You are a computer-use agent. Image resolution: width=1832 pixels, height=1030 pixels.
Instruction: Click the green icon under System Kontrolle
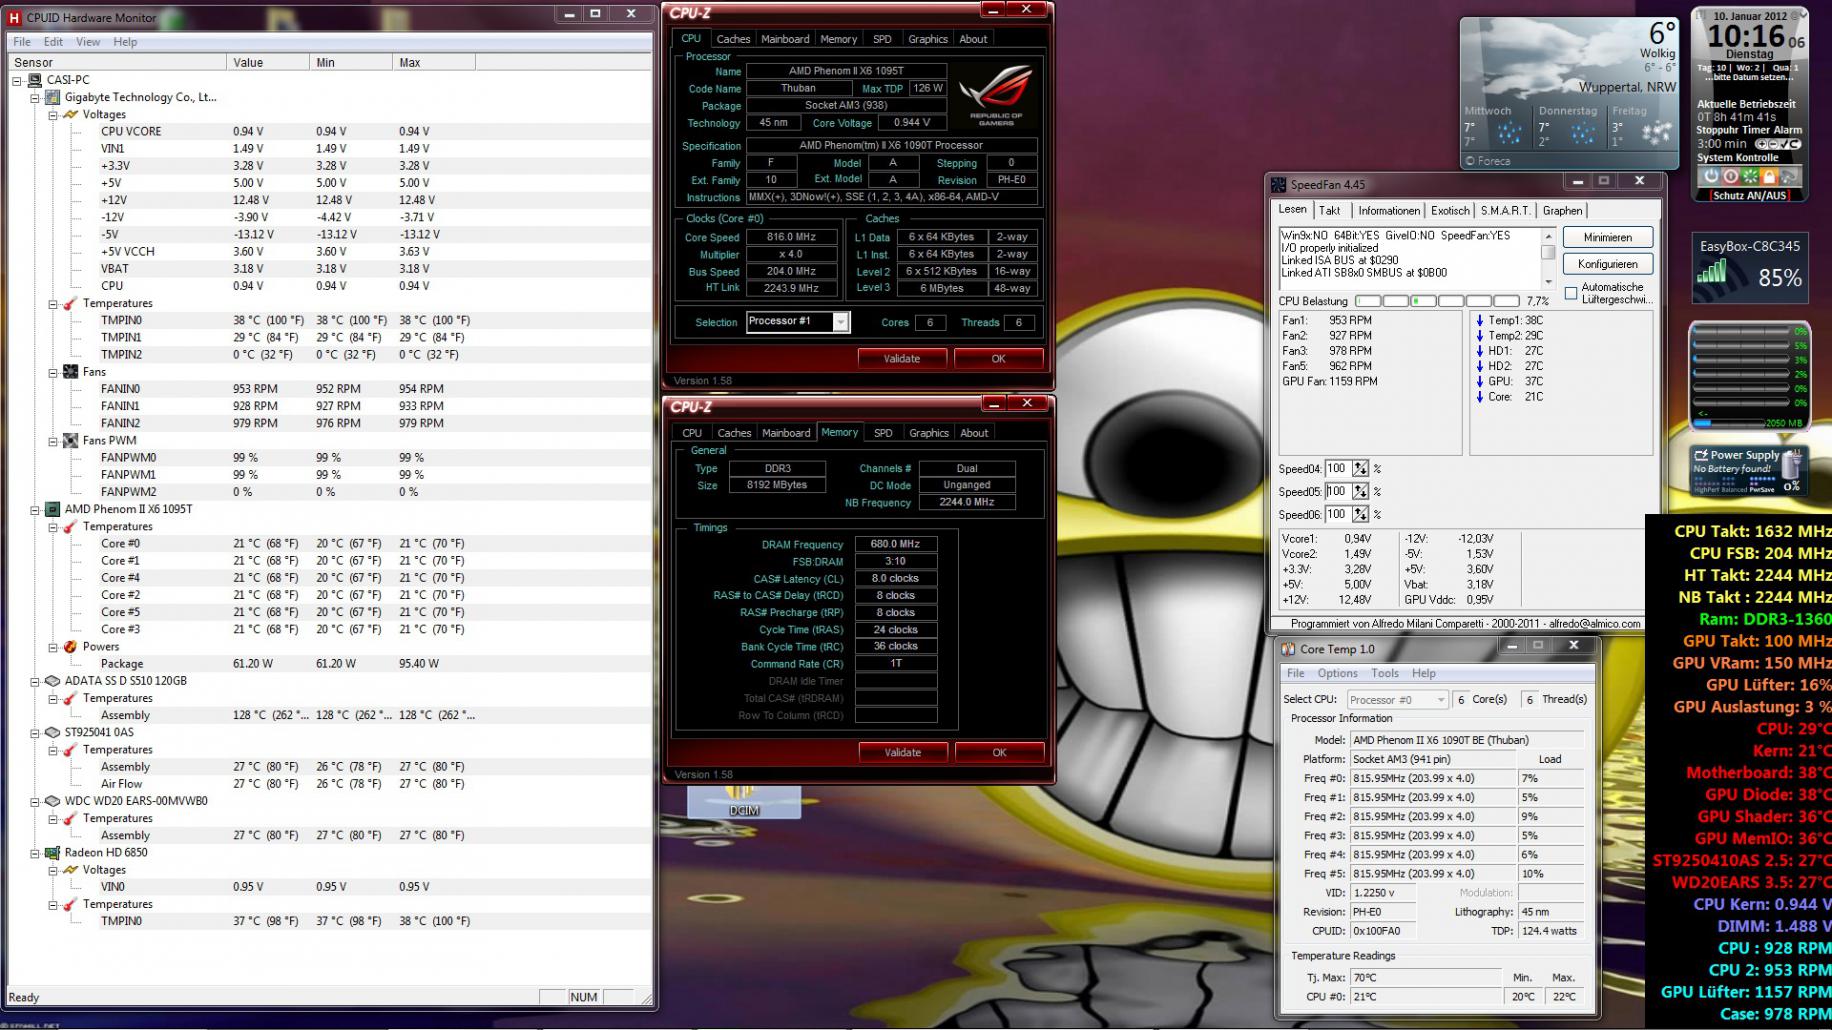click(1750, 176)
